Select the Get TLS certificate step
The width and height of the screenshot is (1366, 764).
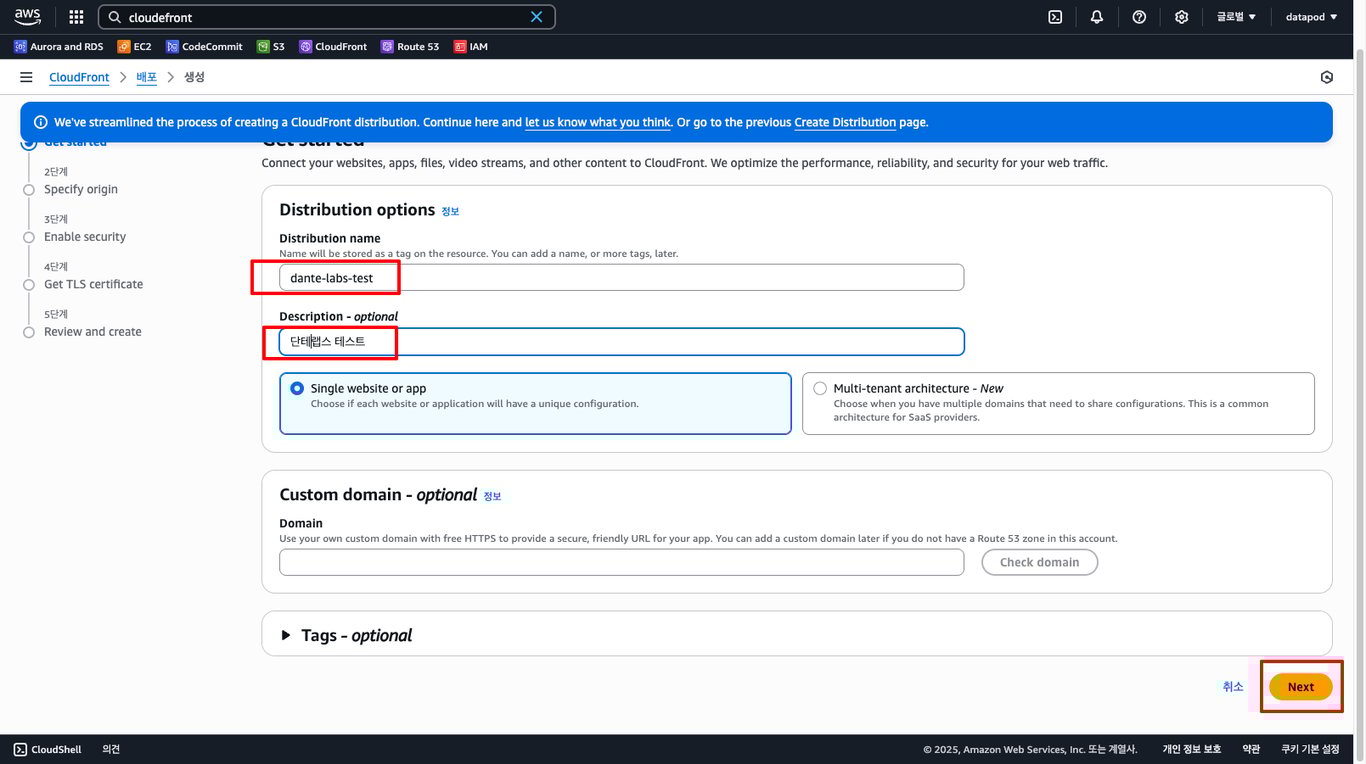[93, 284]
